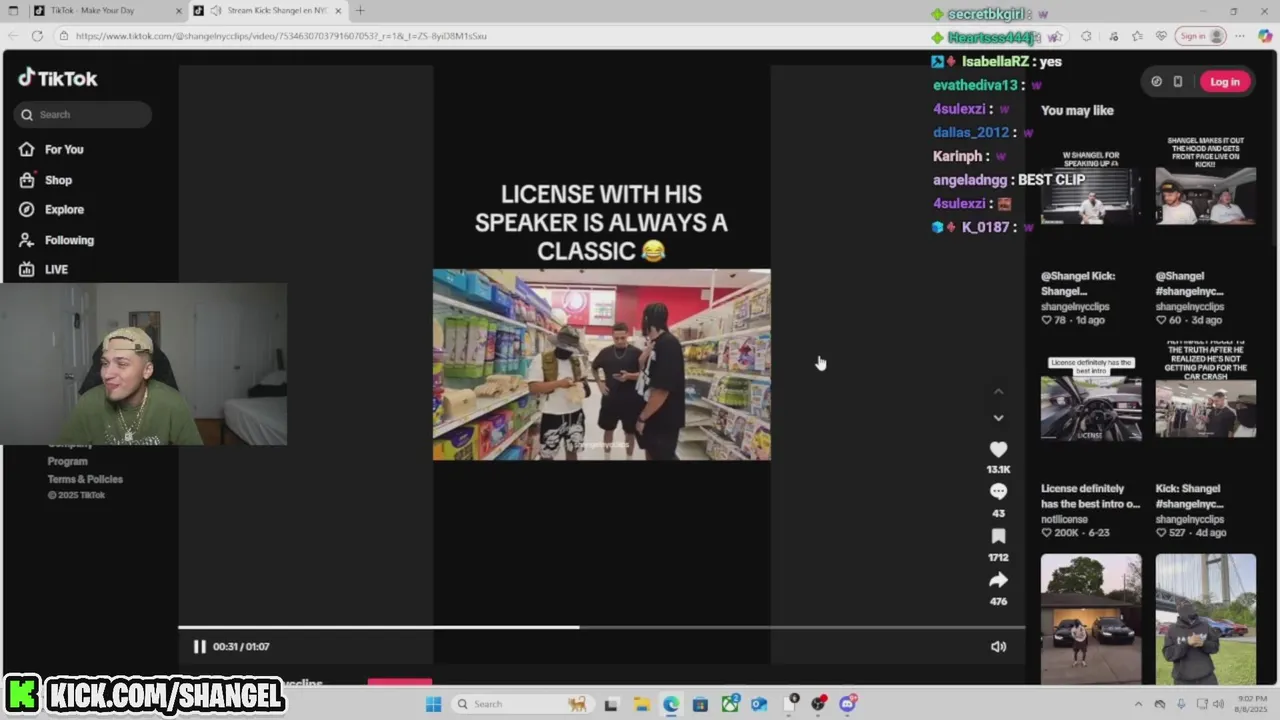
Task: Click the browser Sign in button
Action: [x=1201, y=36]
